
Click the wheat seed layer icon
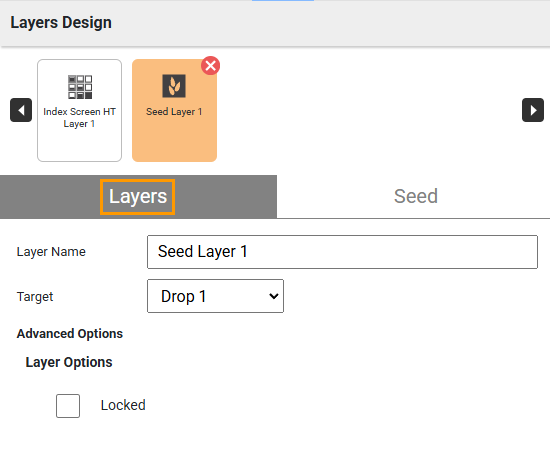[174, 86]
